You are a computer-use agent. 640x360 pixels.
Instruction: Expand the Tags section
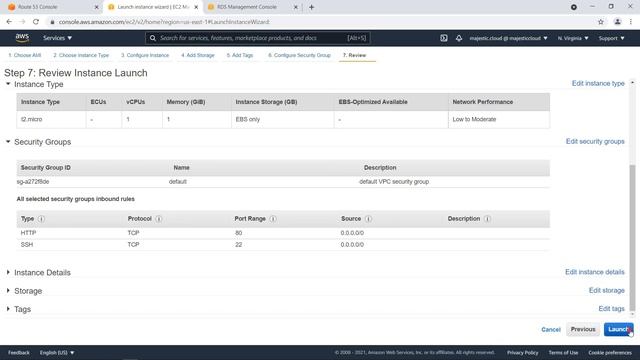tap(8, 309)
